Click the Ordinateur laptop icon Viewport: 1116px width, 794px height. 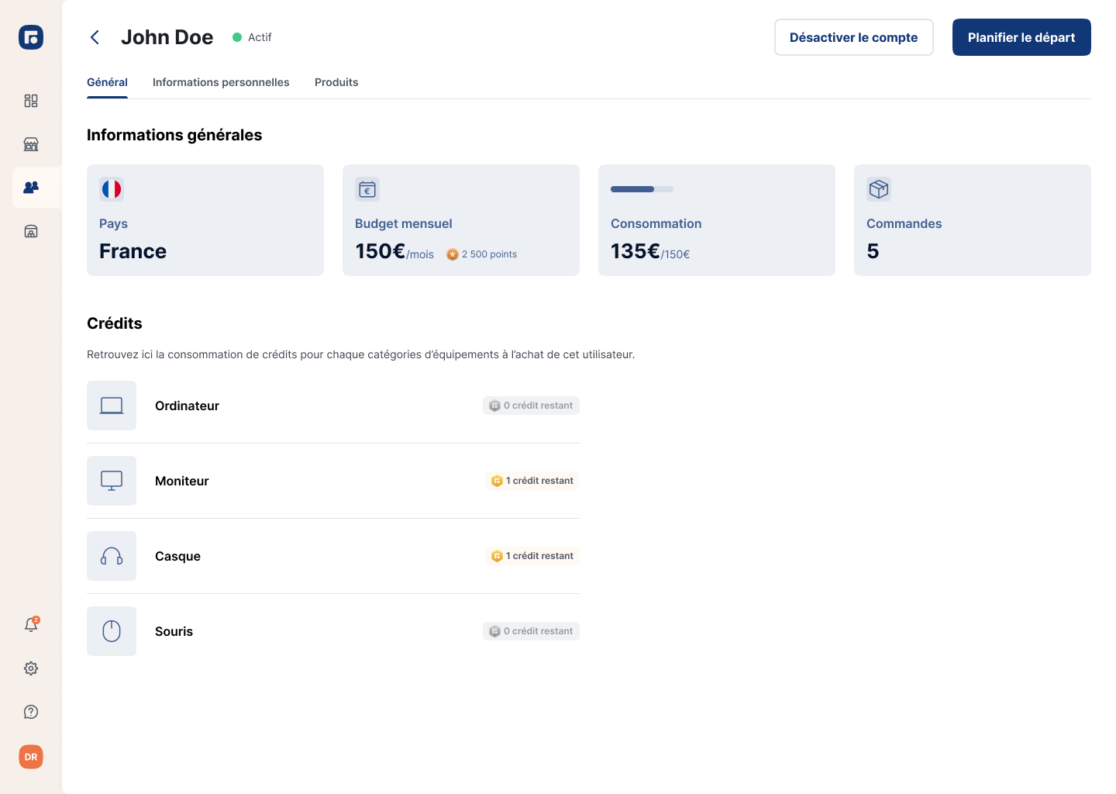[112, 406]
